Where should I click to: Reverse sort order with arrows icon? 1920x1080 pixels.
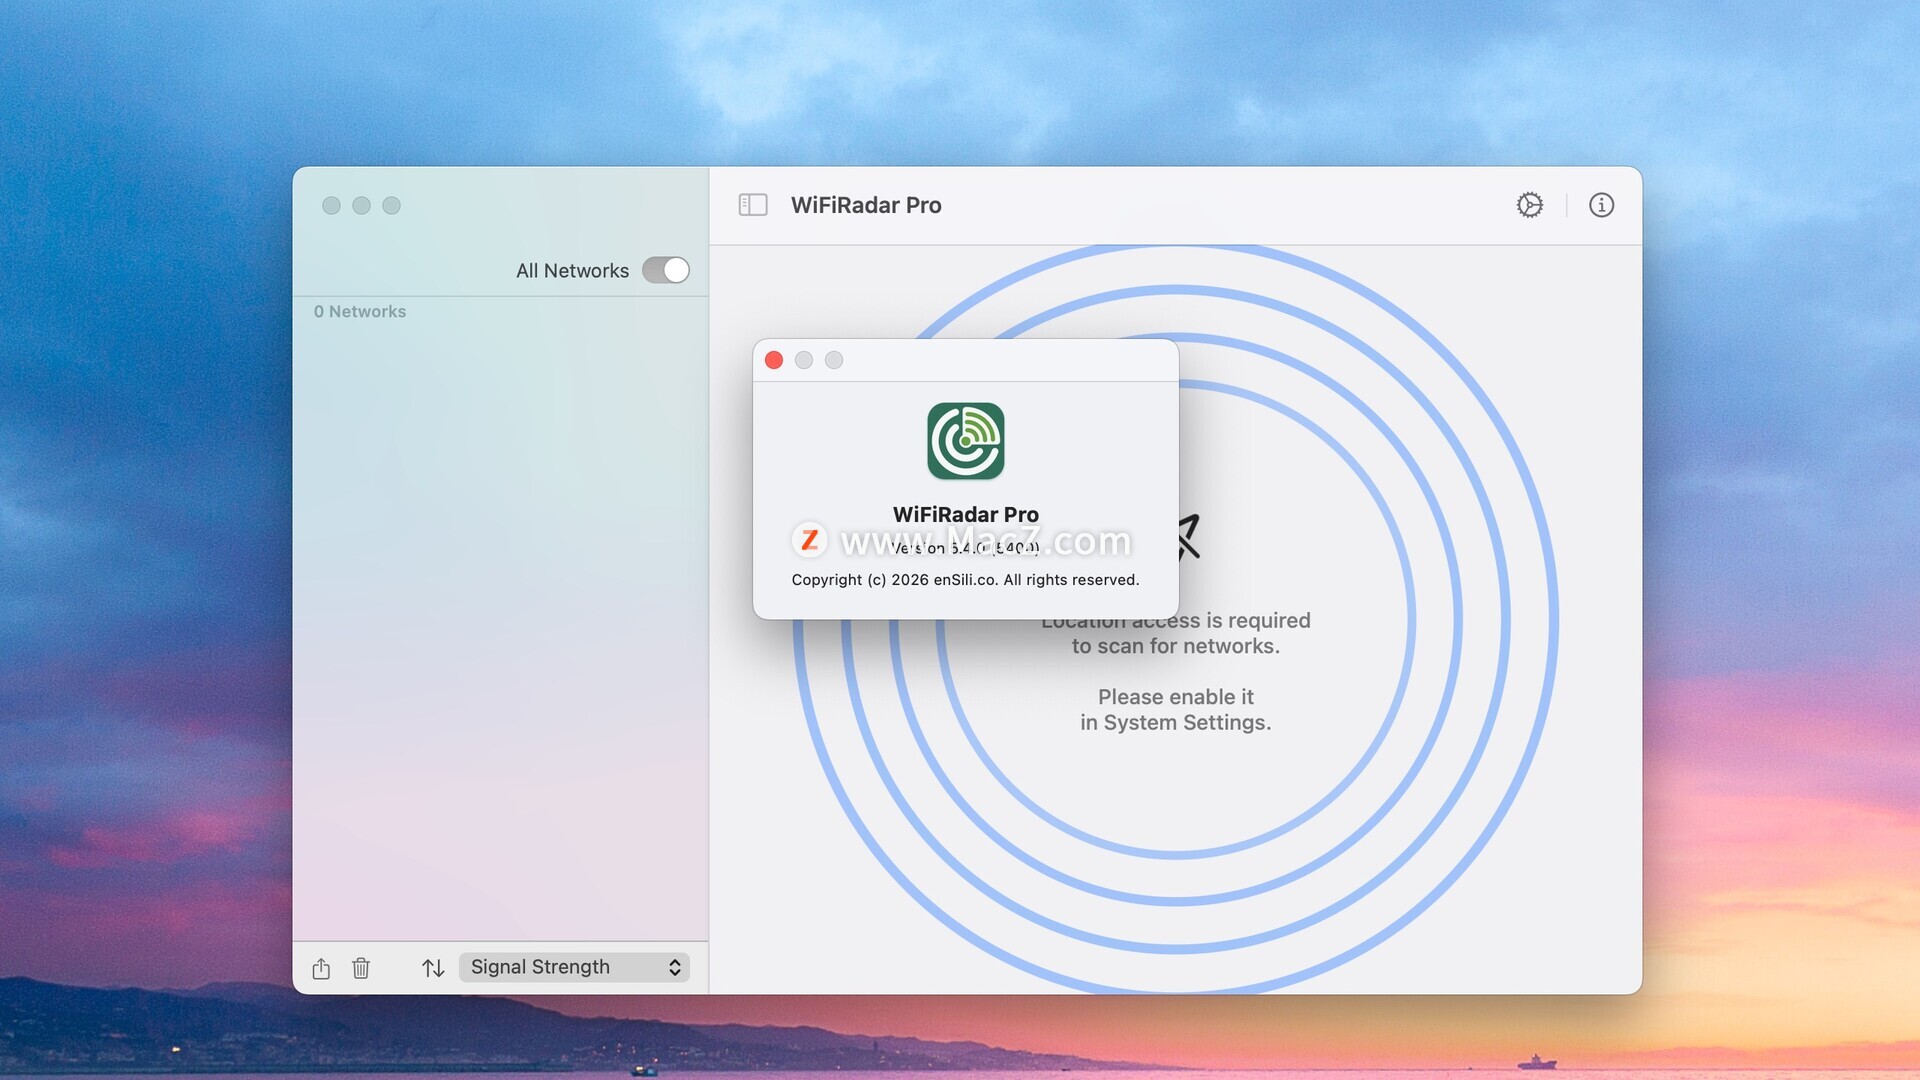(433, 968)
